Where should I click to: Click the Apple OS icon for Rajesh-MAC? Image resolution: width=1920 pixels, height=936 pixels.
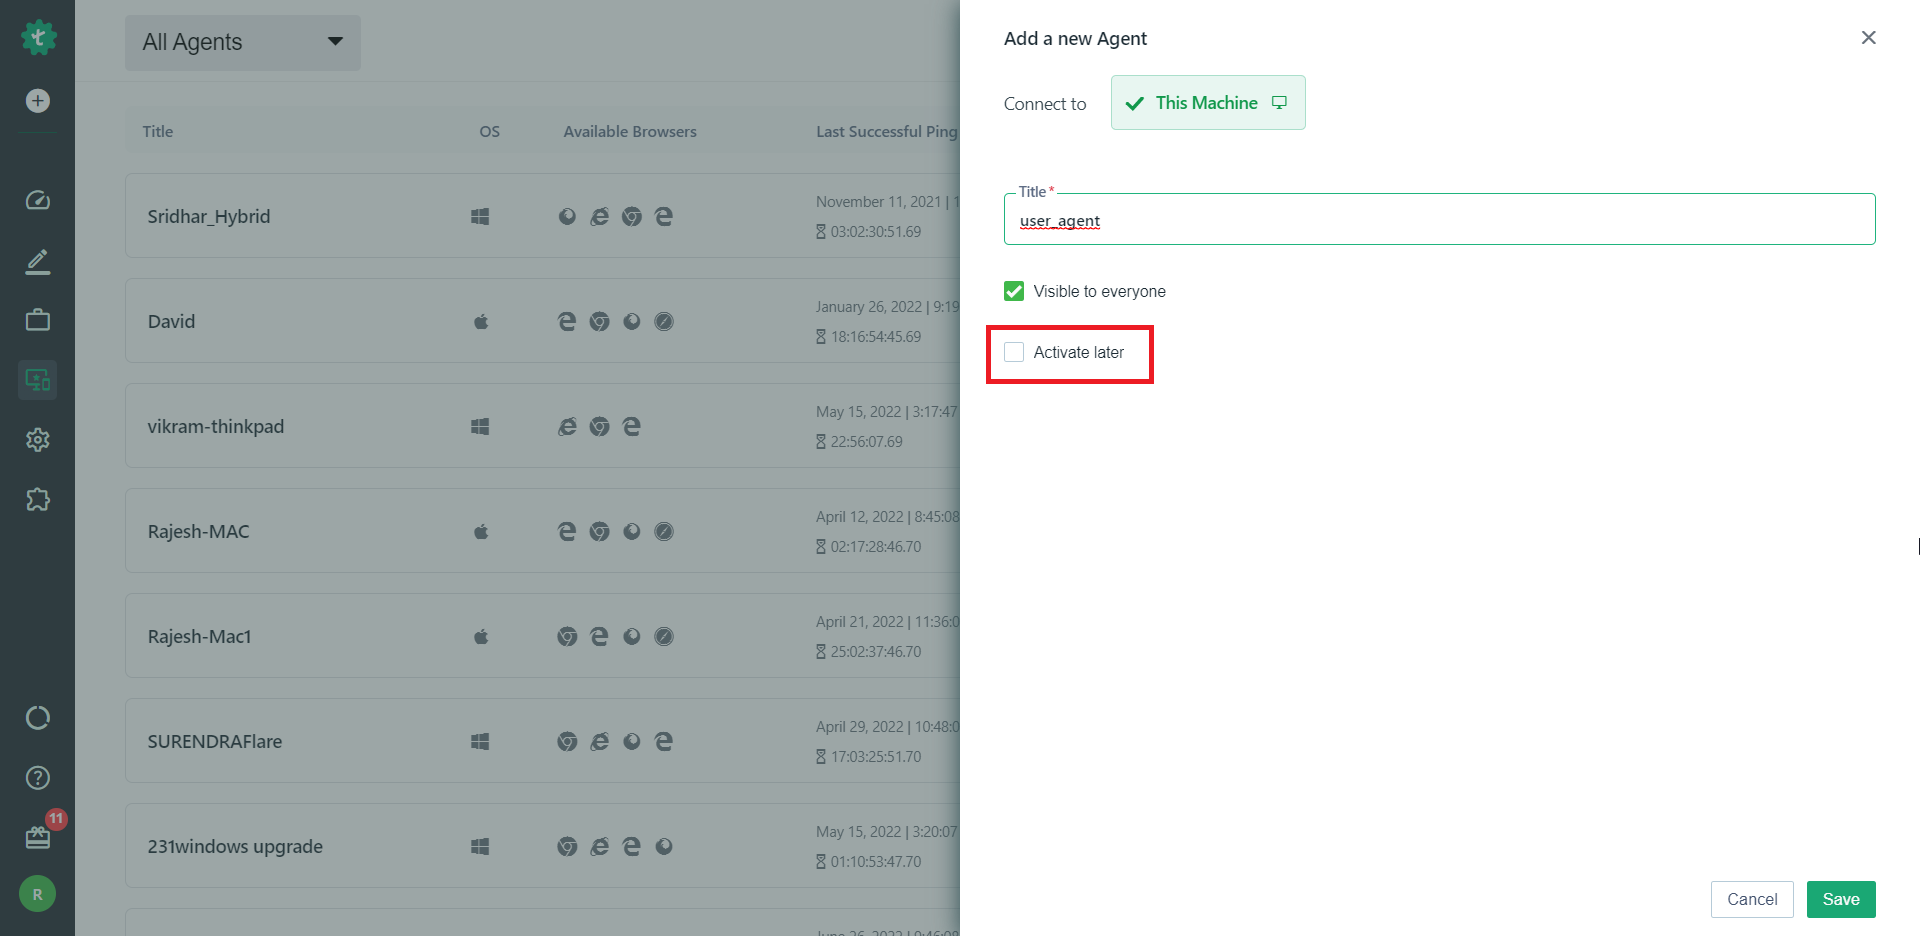(x=481, y=531)
